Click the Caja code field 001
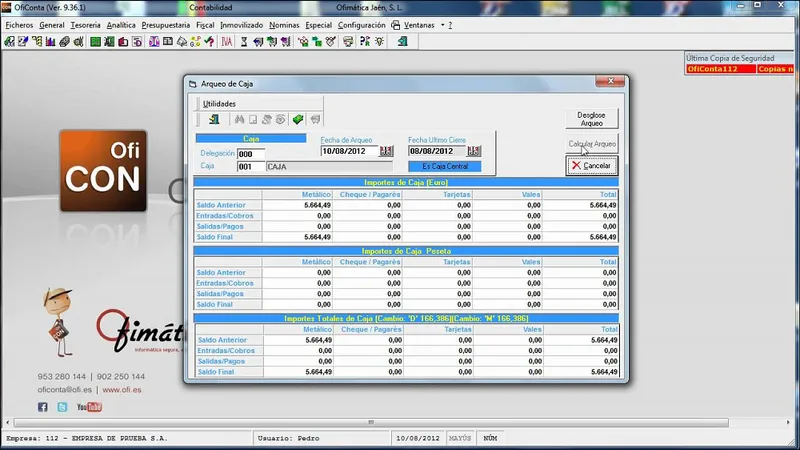Image resolution: width=800 pixels, height=450 pixels. tap(251, 167)
